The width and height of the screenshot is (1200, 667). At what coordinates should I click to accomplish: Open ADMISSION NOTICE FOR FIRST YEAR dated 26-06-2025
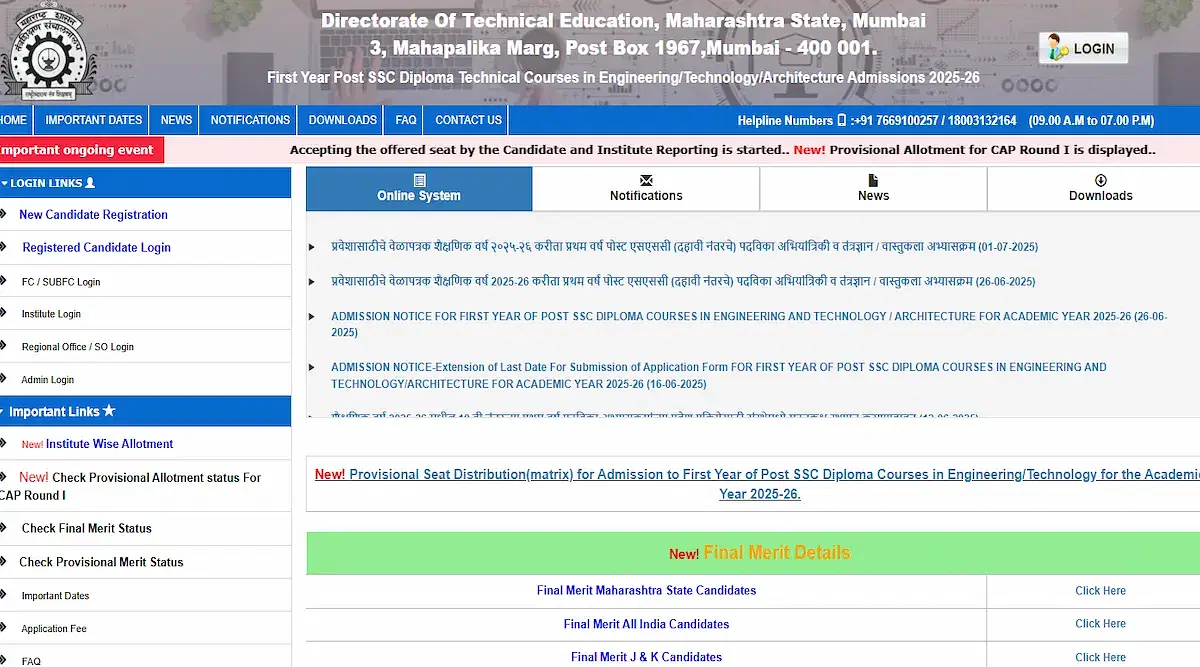click(749, 324)
